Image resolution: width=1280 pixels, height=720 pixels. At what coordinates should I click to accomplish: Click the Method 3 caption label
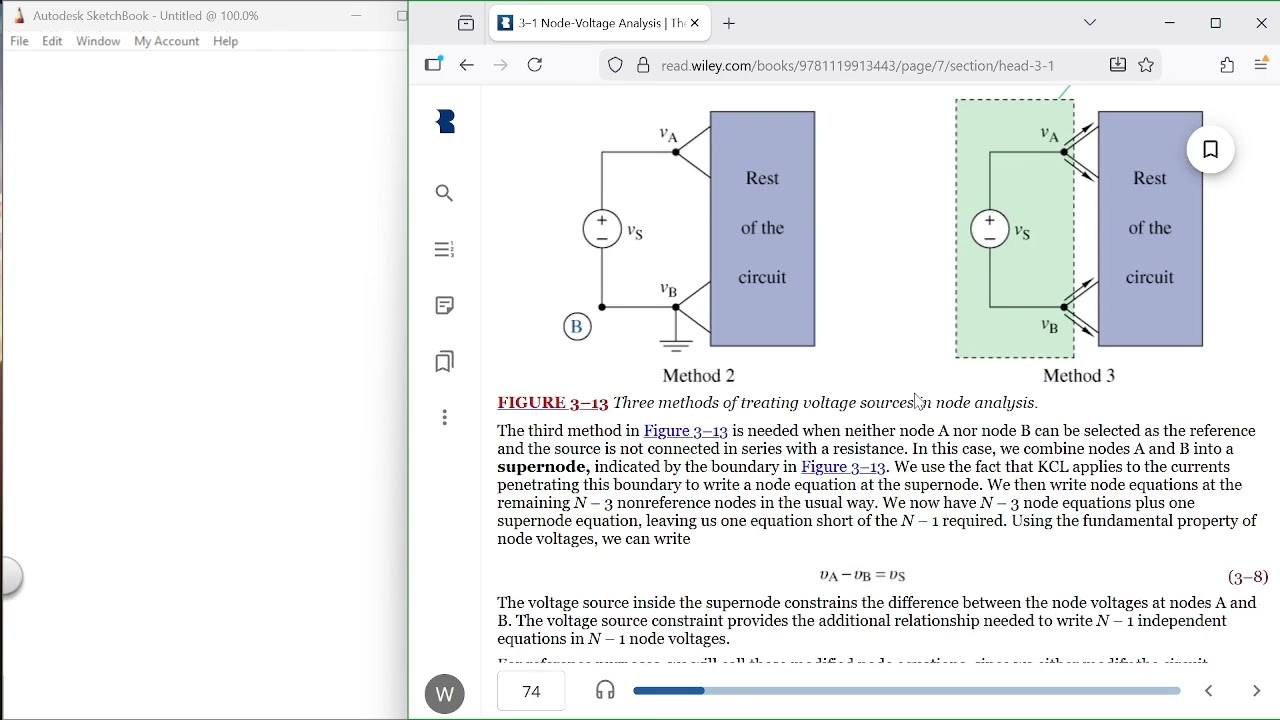(x=1079, y=376)
